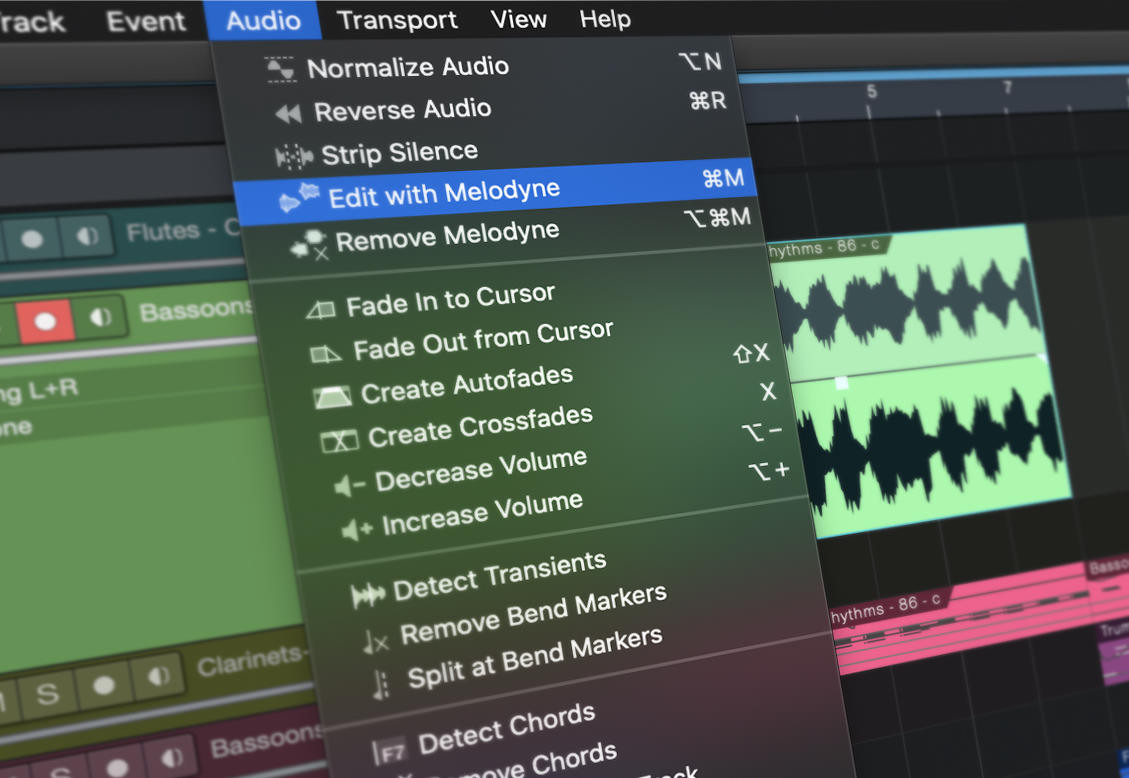Toggle monitor on bottom Bassoons track
This screenshot has width=1129, height=778.
tap(172, 758)
